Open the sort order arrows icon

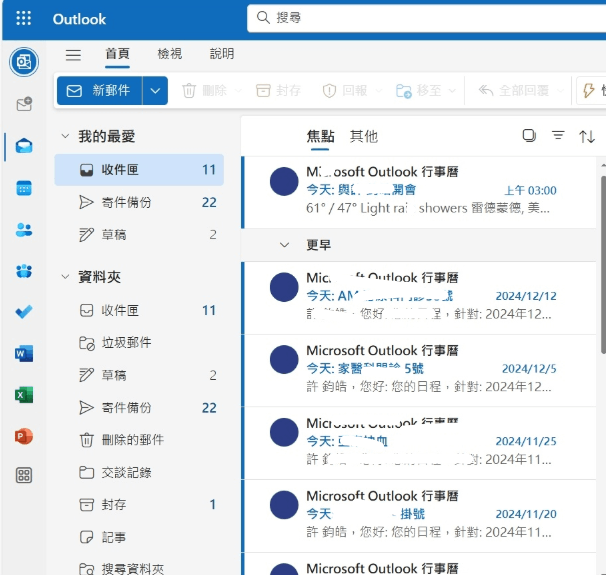pos(587,136)
